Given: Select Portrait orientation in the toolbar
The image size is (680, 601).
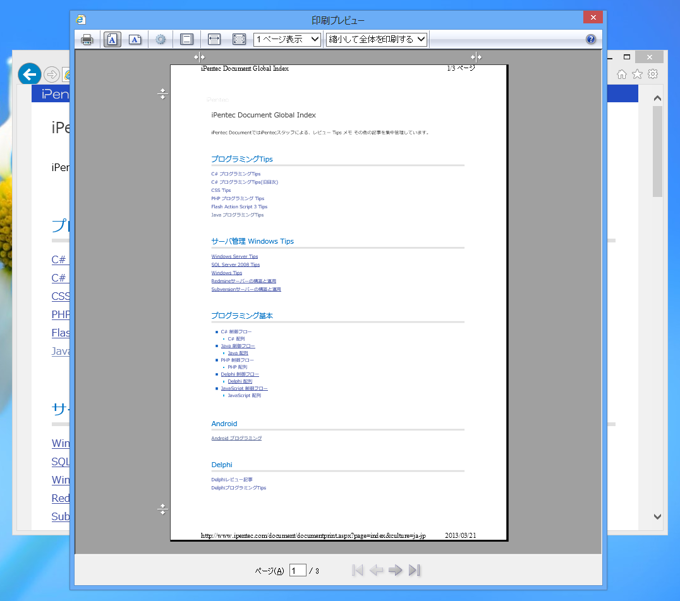Looking at the screenshot, I should [x=112, y=39].
